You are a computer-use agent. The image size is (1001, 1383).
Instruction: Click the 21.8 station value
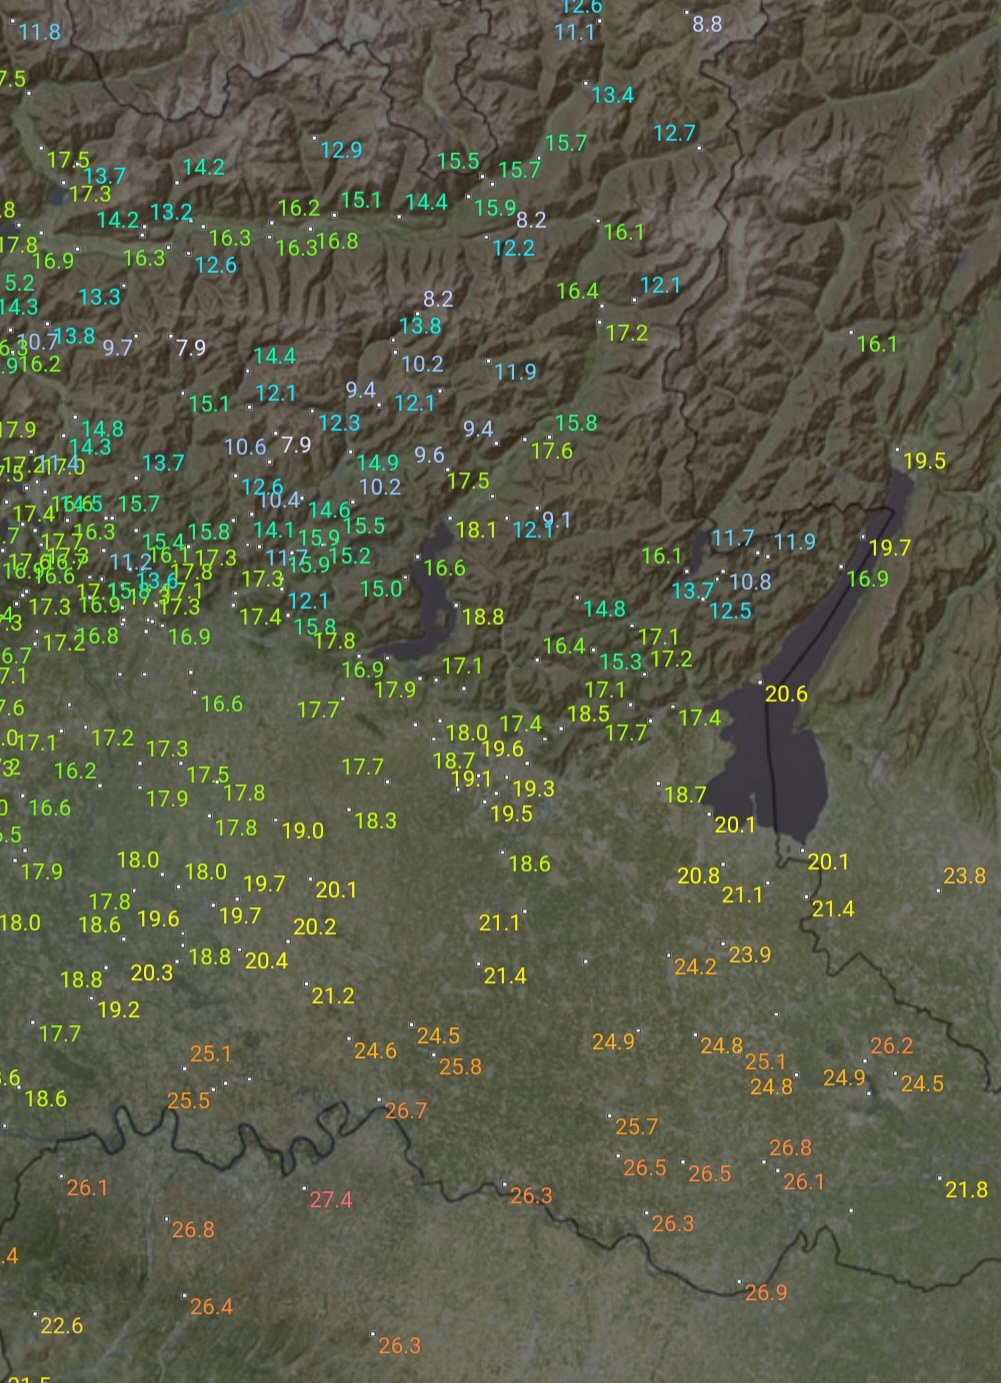pos(967,1190)
